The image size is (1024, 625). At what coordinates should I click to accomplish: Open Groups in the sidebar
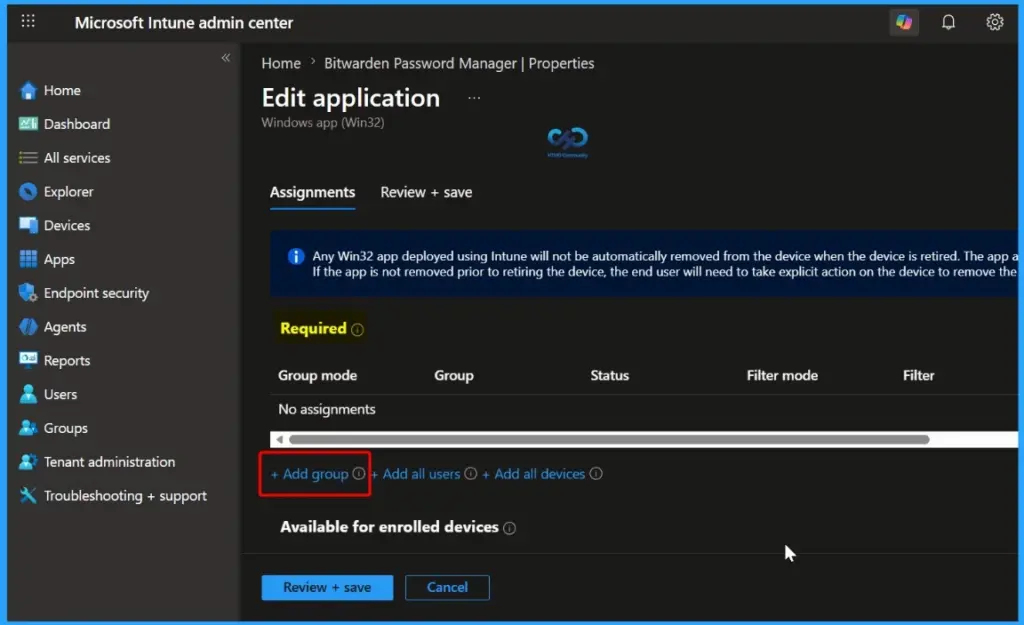(x=65, y=428)
